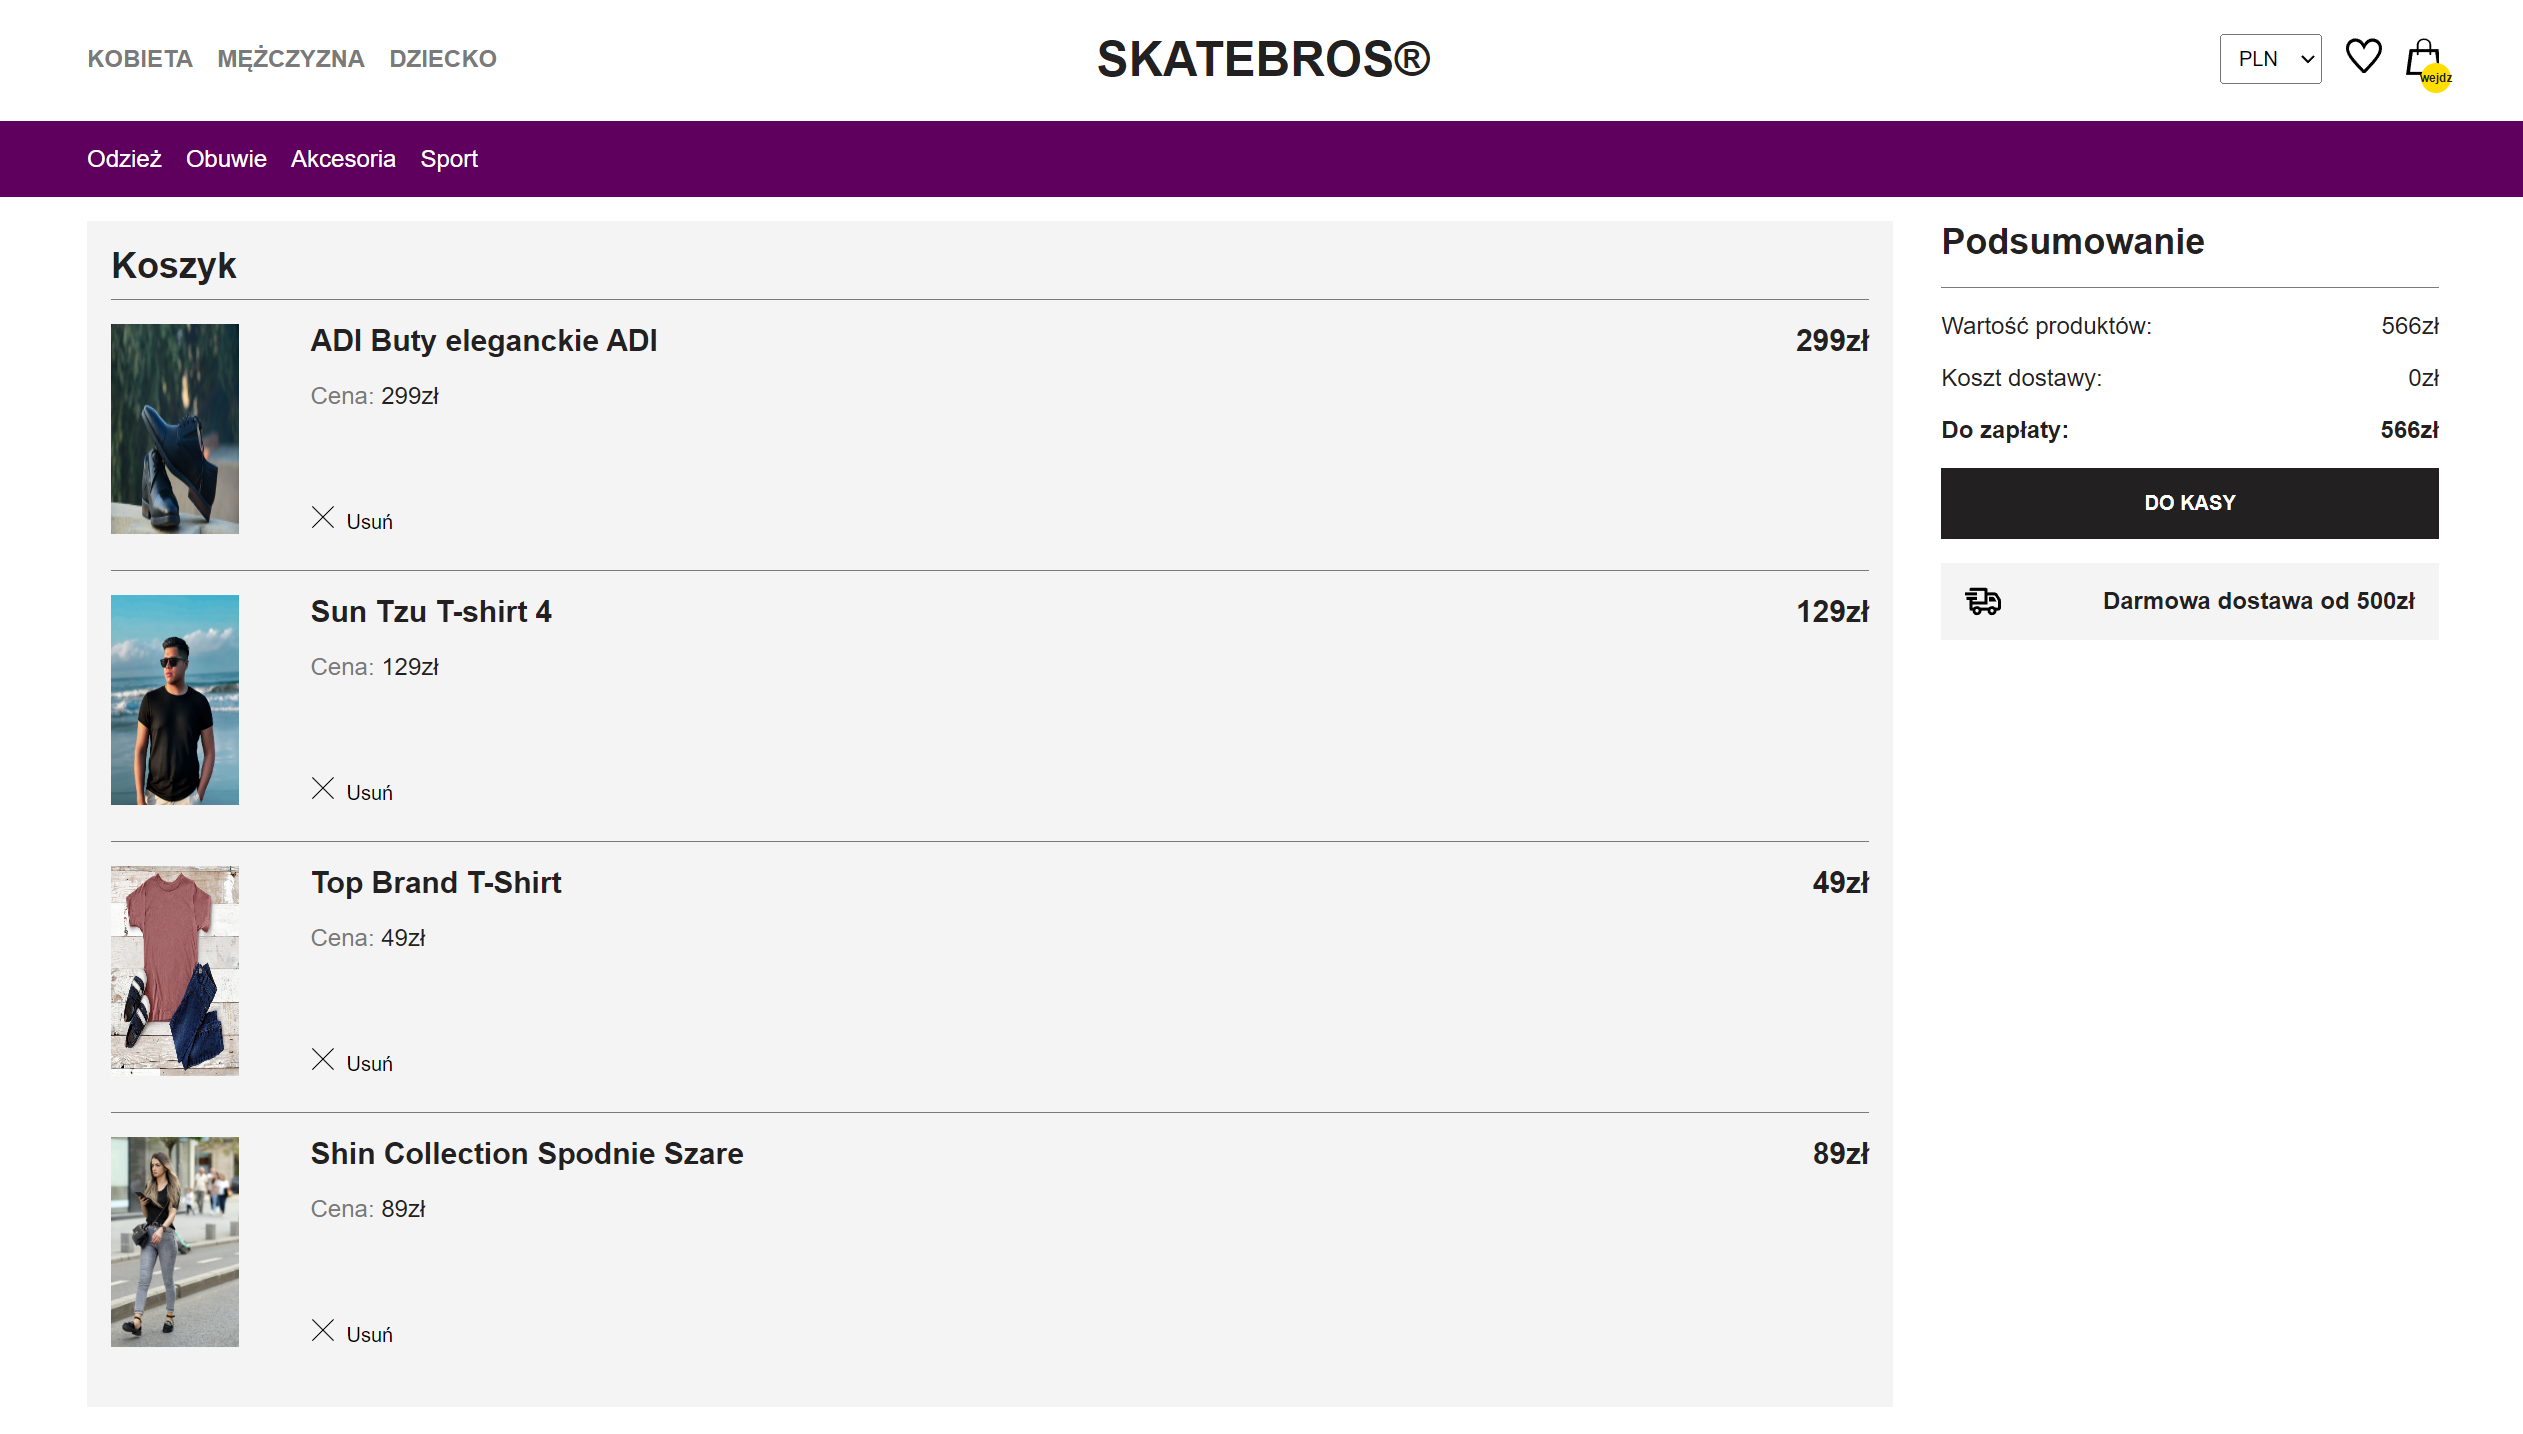Screen dimensions: 2523x1434
Task: Click the SKATEBROS logo
Action: click(1263, 59)
